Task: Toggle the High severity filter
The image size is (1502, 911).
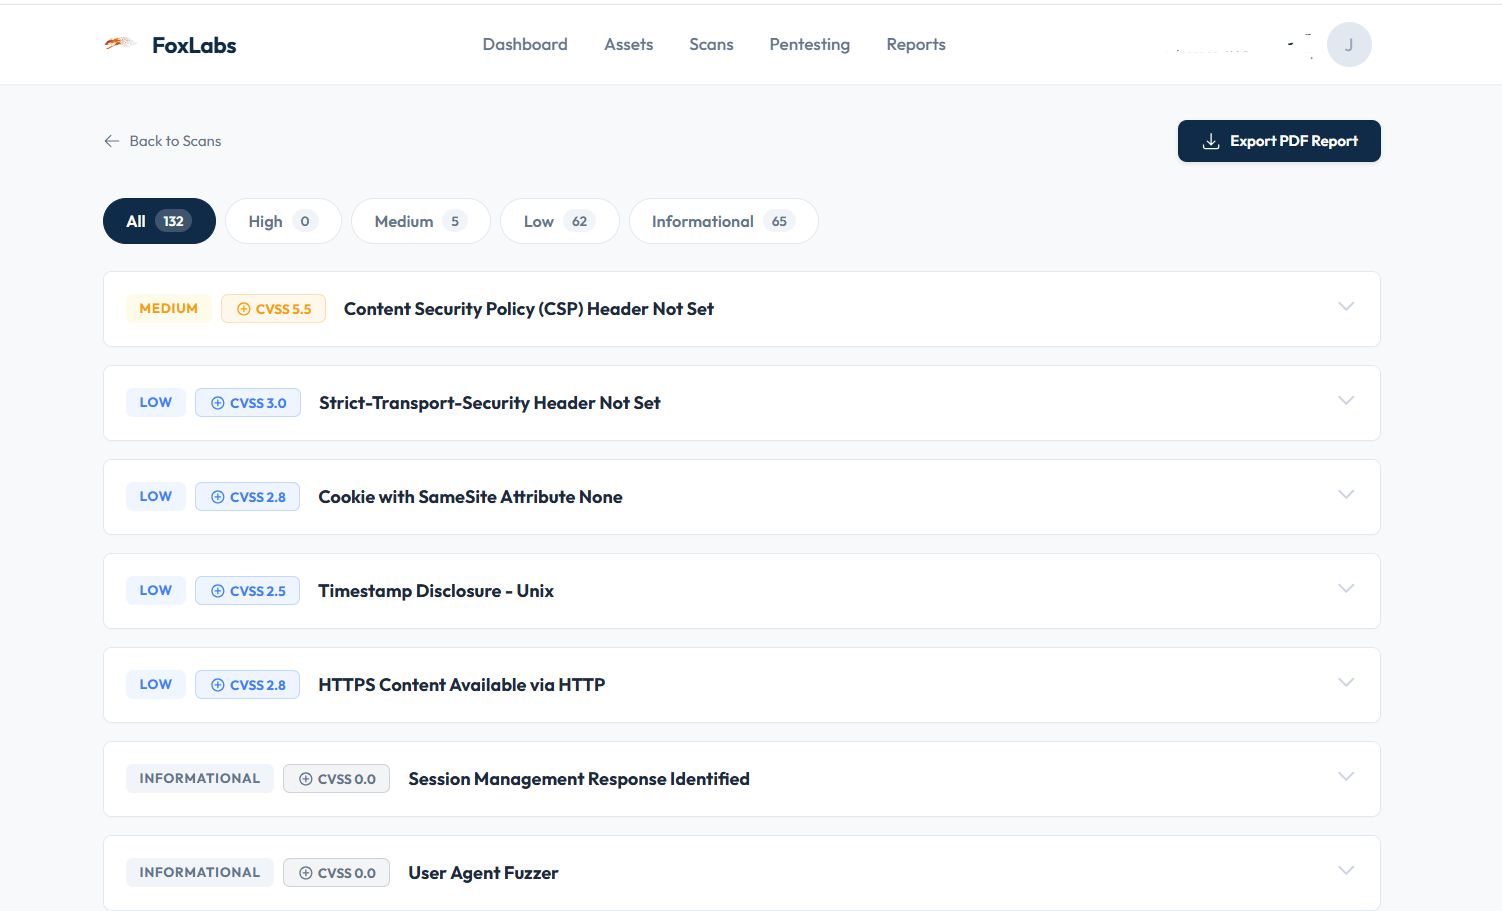Action: pos(283,220)
